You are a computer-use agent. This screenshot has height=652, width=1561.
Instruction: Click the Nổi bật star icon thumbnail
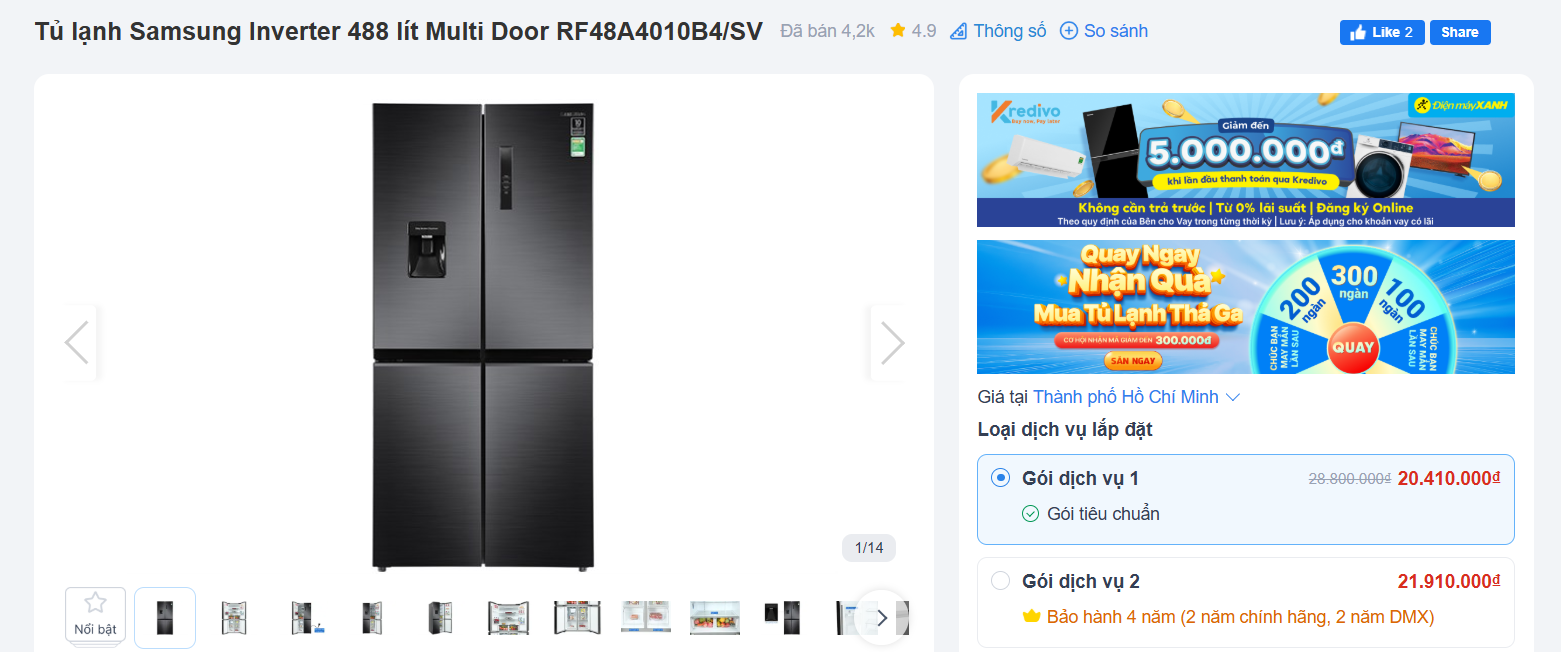point(95,616)
